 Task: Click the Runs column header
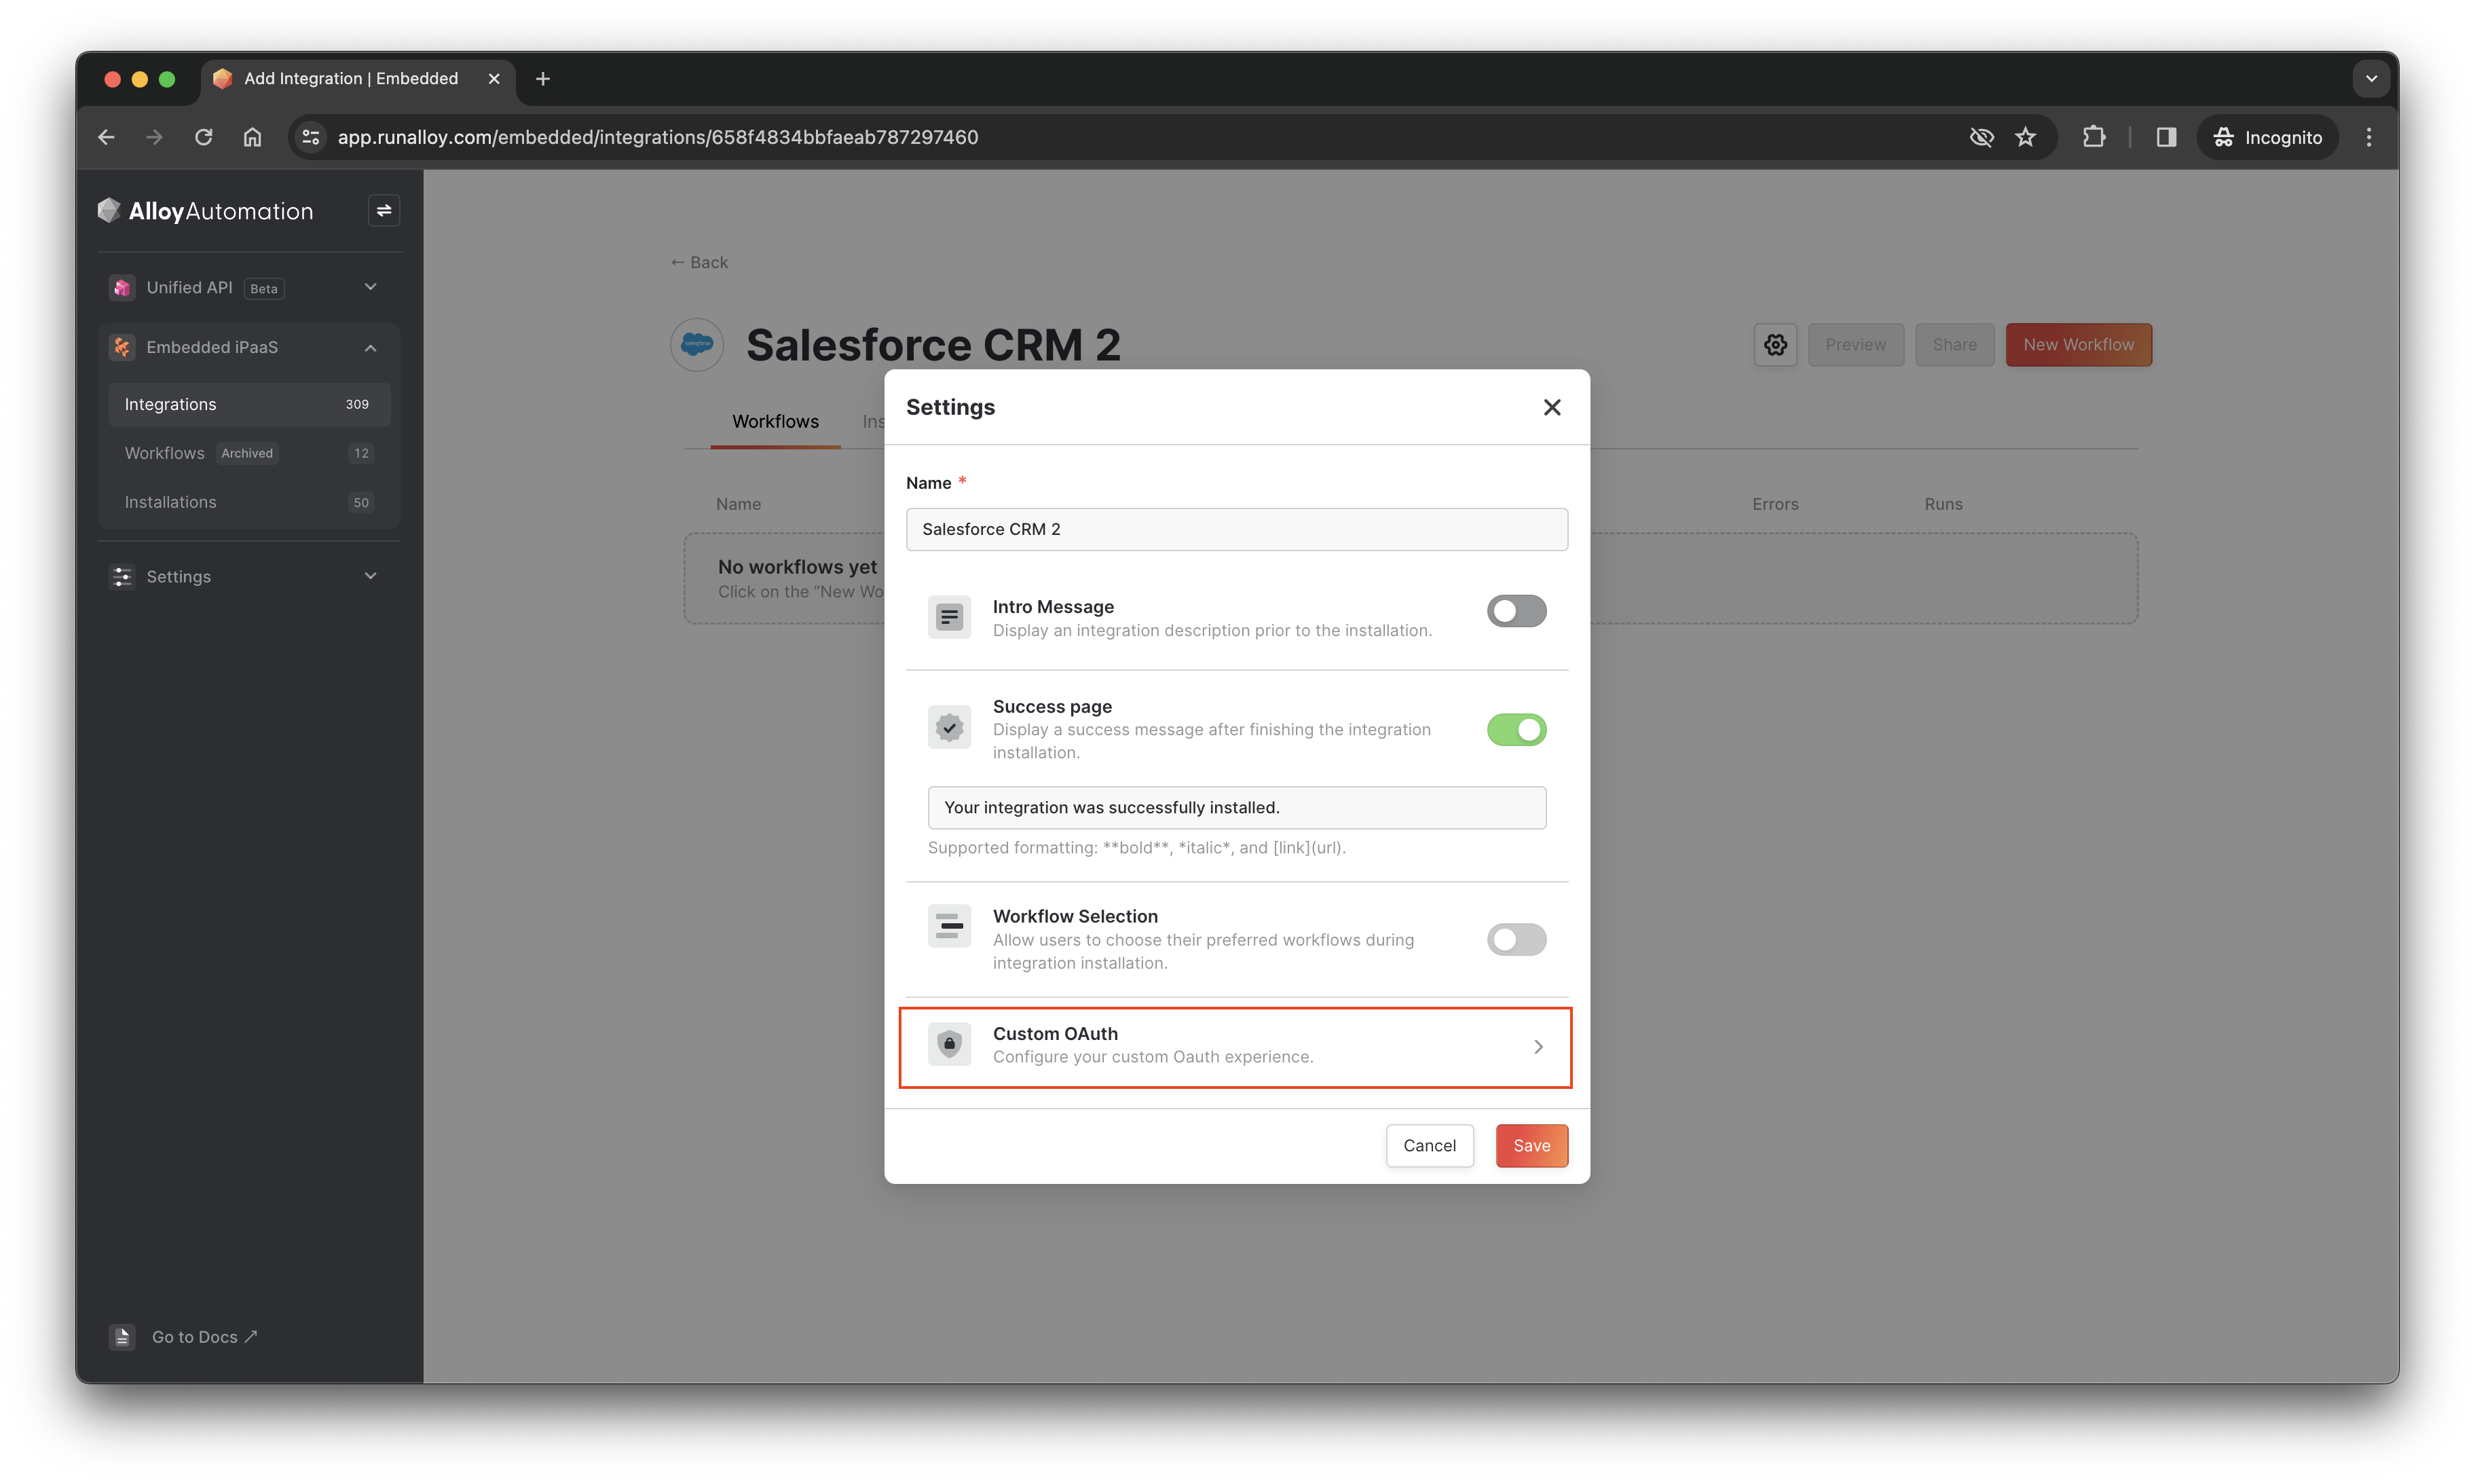(x=1943, y=504)
